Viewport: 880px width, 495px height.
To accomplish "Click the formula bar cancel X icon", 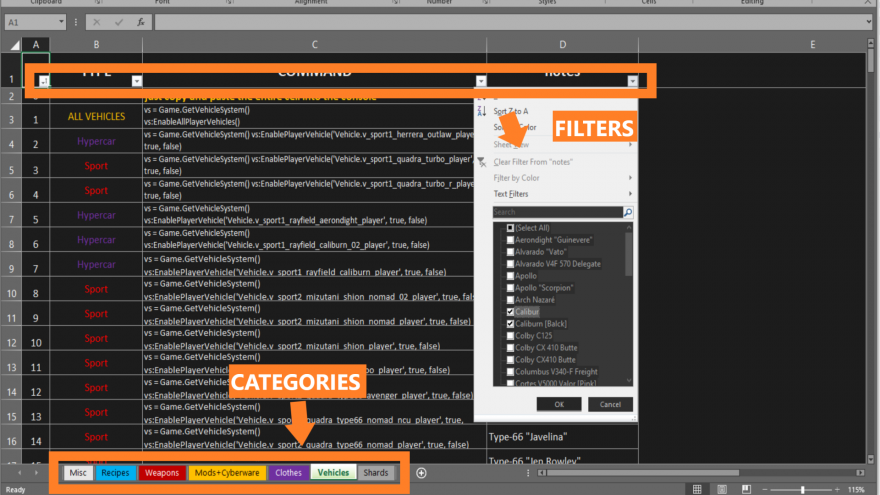I will coord(96,21).
